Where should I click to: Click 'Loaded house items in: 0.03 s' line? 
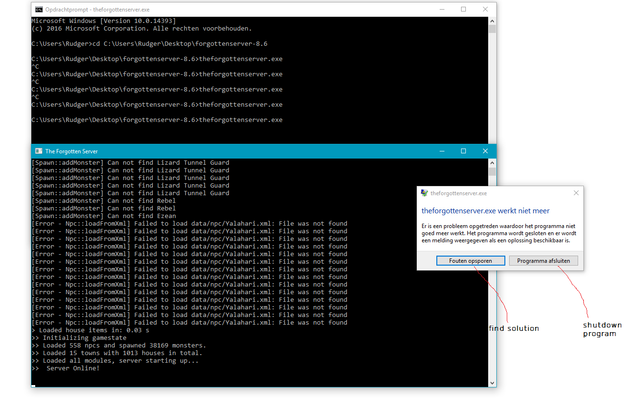pos(91,330)
